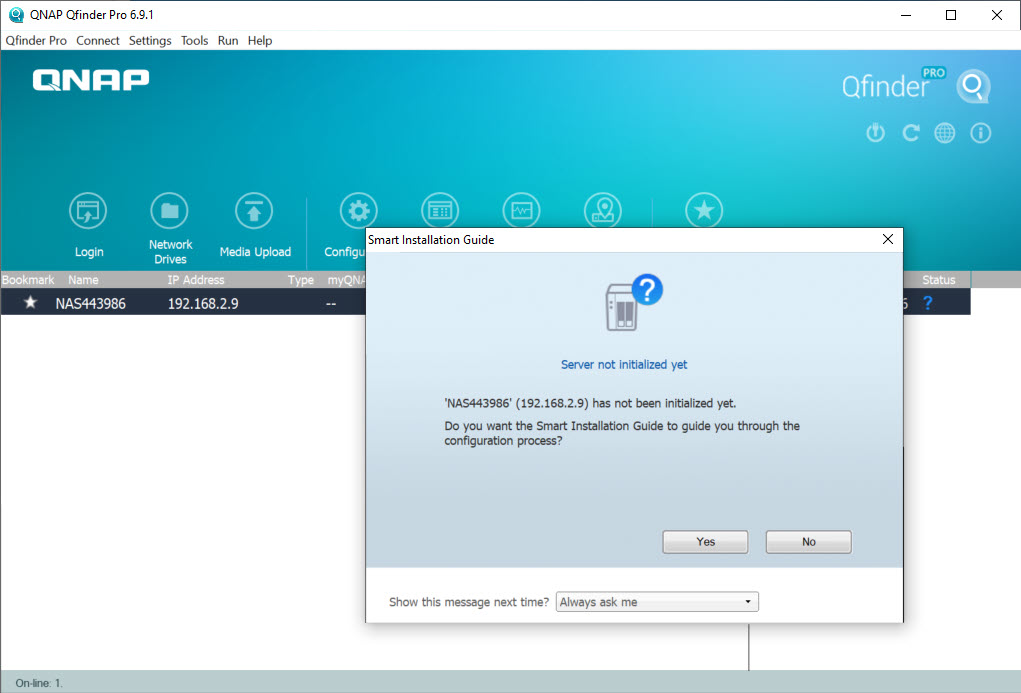
Task: Sort by the Name column header
Action: (x=83, y=280)
